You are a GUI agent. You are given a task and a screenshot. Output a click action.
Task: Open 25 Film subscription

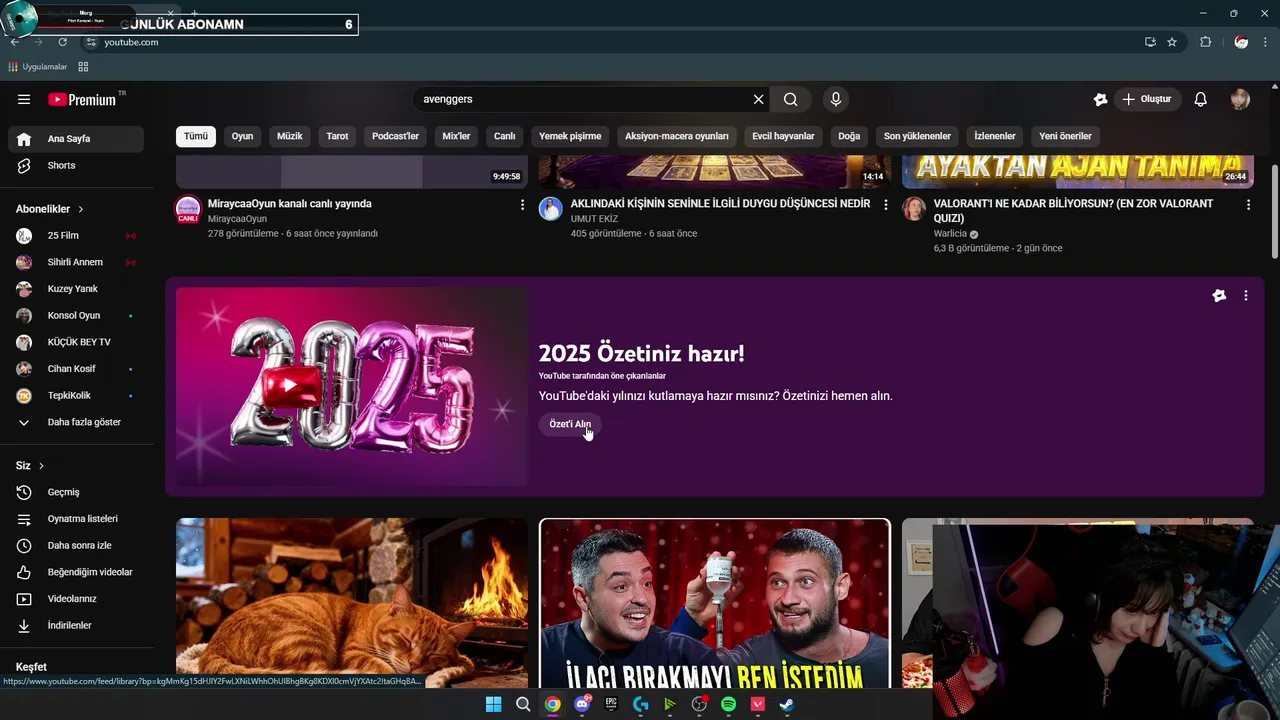[76, 235]
